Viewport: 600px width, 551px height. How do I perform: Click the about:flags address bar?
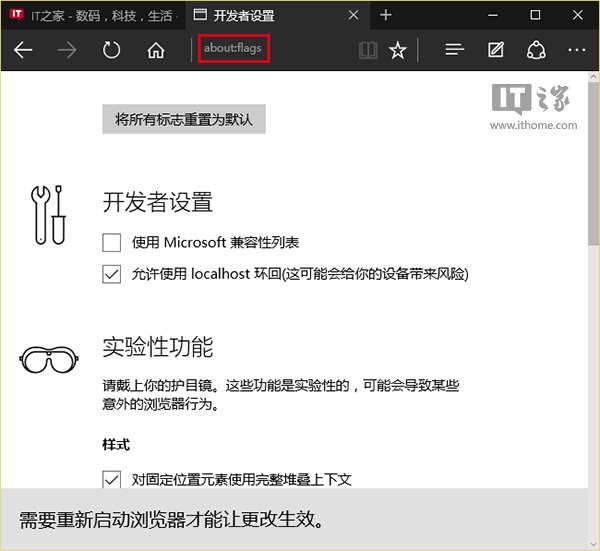pyautogui.click(x=234, y=48)
